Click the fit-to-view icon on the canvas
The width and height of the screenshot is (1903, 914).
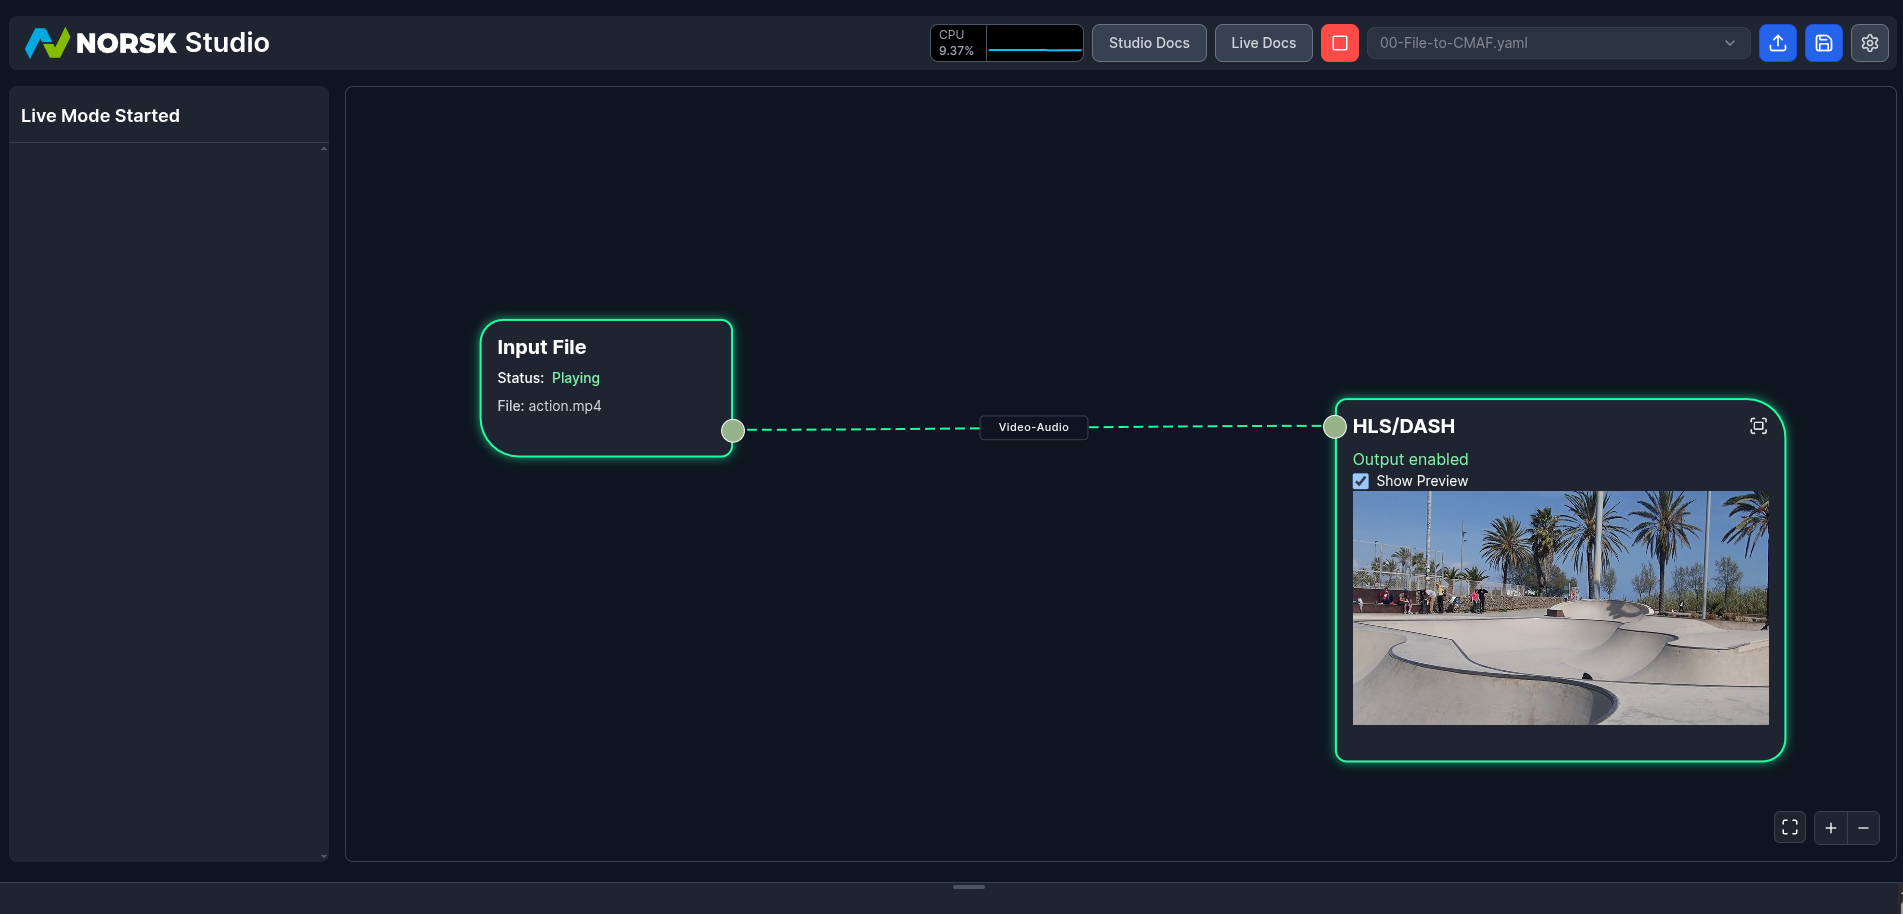pos(1789,827)
